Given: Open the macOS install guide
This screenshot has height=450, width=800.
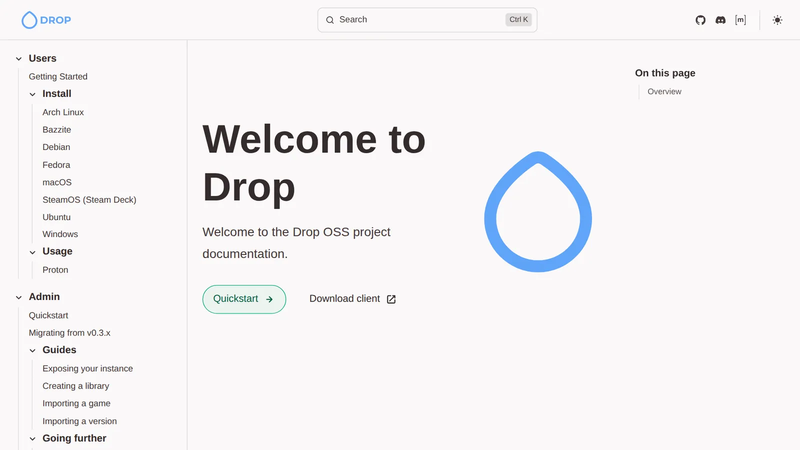Looking at the screenshot, I should click(57, 182).
